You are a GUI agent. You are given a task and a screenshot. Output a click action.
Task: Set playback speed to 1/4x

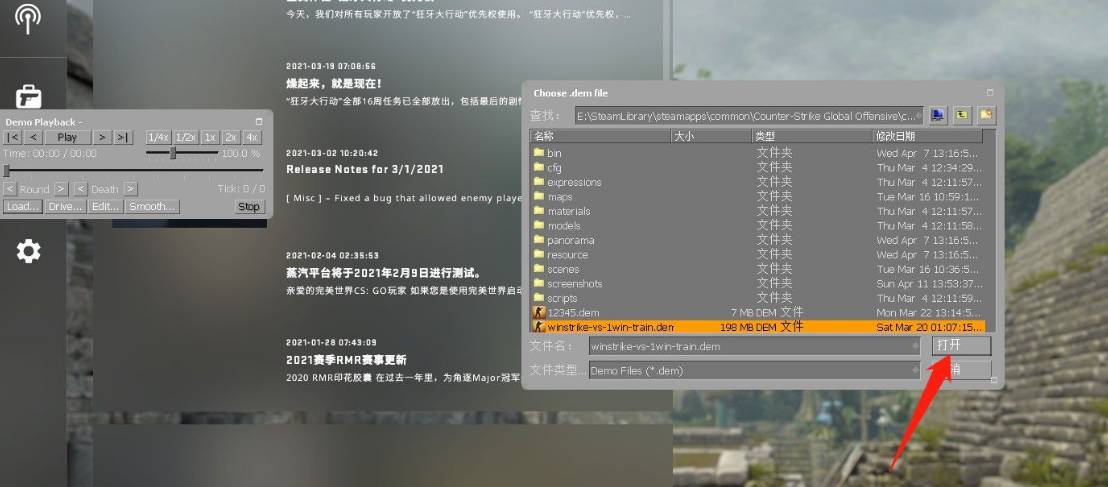pos(158,137)
